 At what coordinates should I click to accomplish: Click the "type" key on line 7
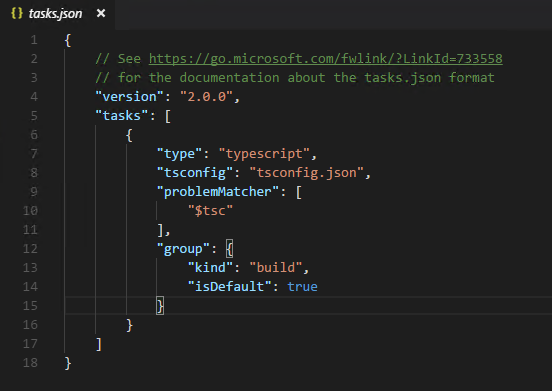pyautogui.click(x=180, y=154)
